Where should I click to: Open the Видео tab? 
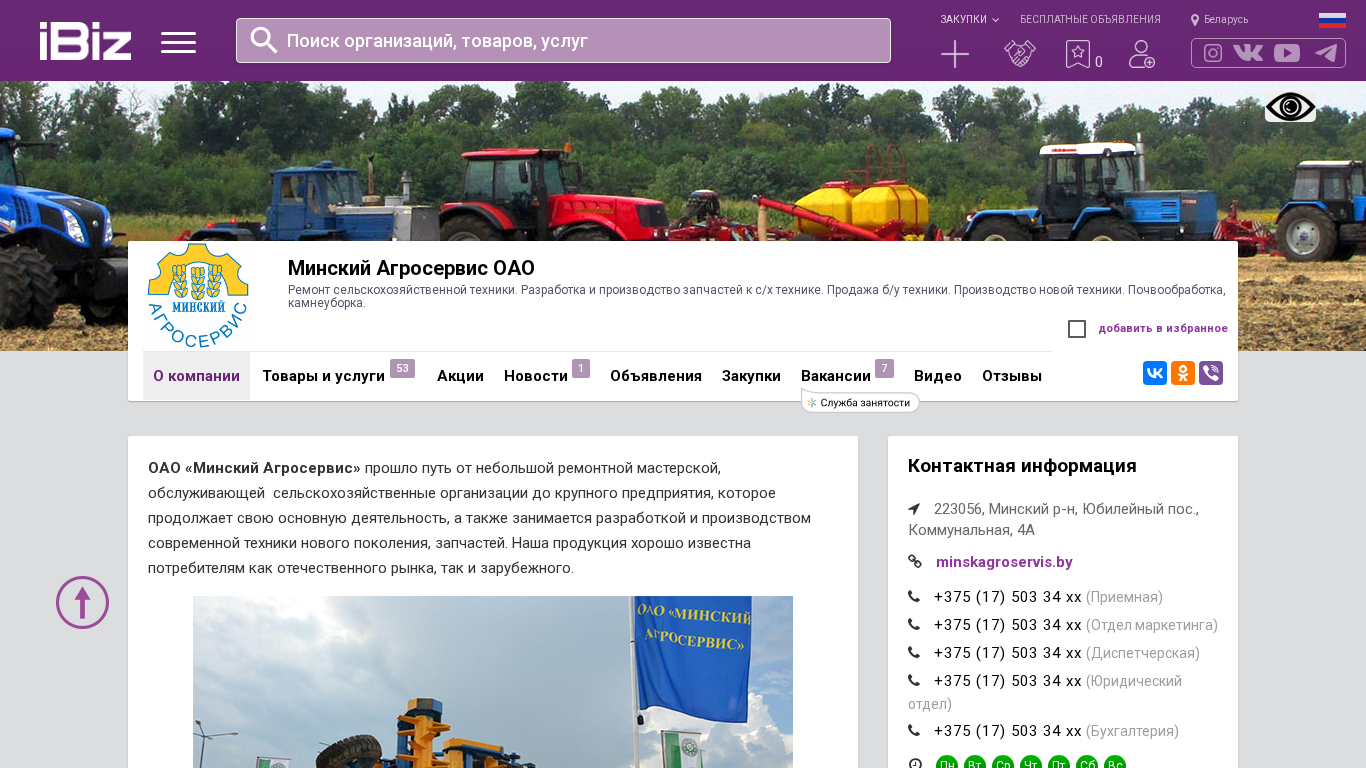click(x=938, y=376)
